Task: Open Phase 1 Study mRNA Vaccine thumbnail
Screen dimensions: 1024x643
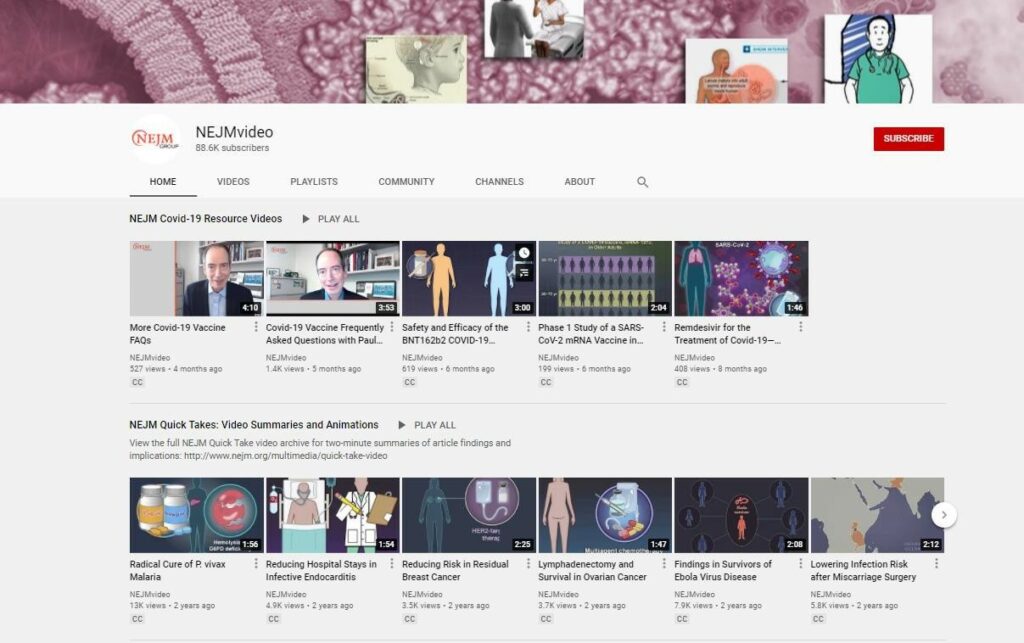Action: tap(605, 279)
